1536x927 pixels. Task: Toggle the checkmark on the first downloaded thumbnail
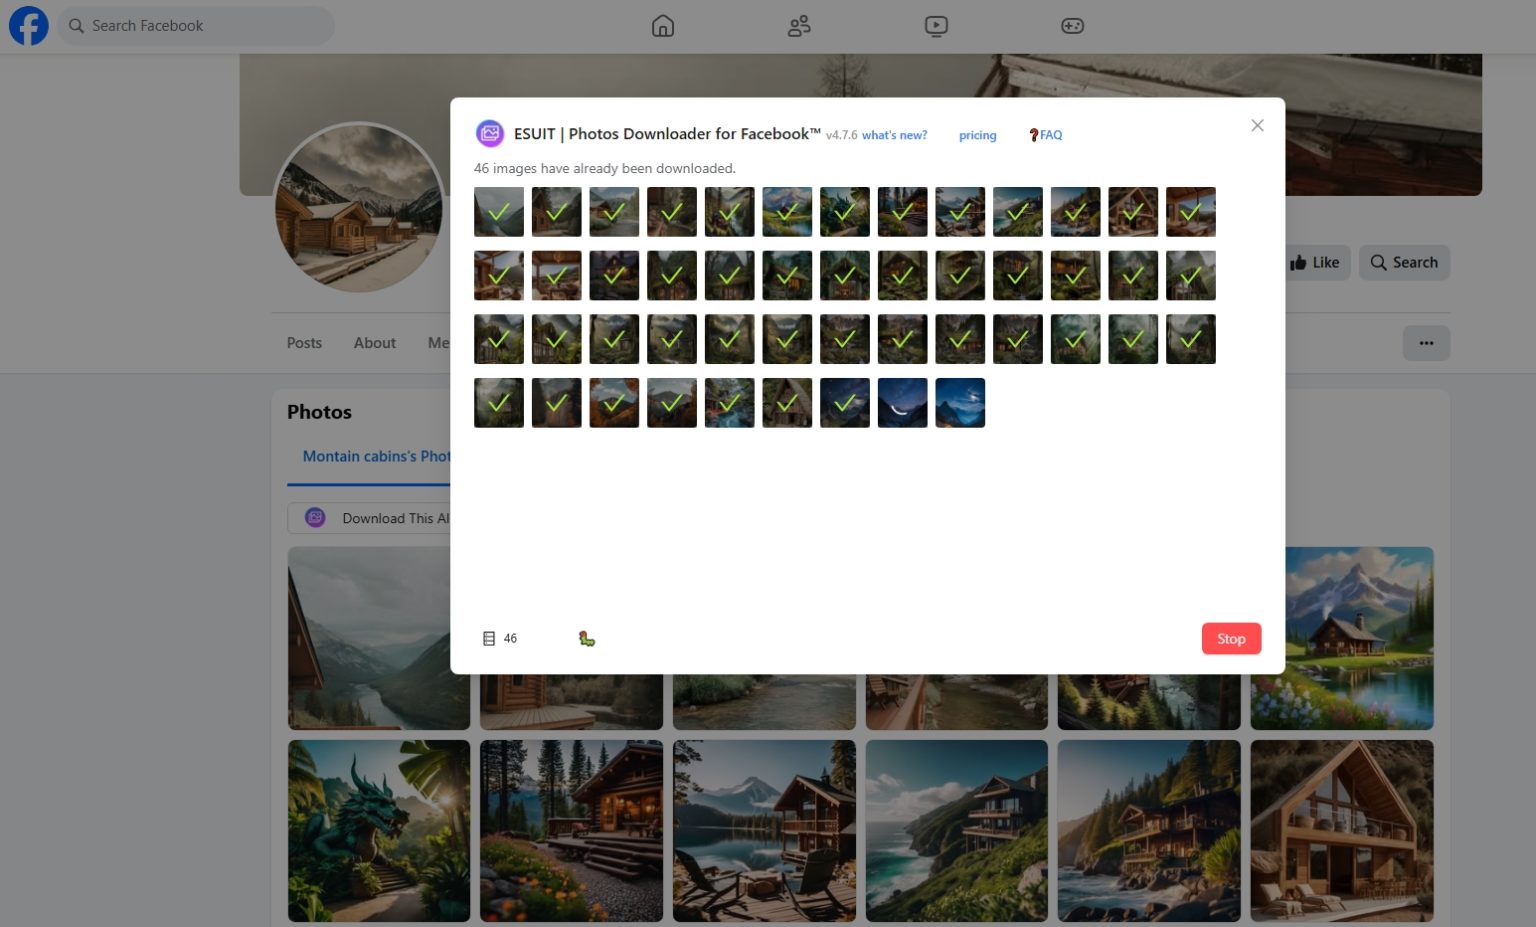(499, 211)
